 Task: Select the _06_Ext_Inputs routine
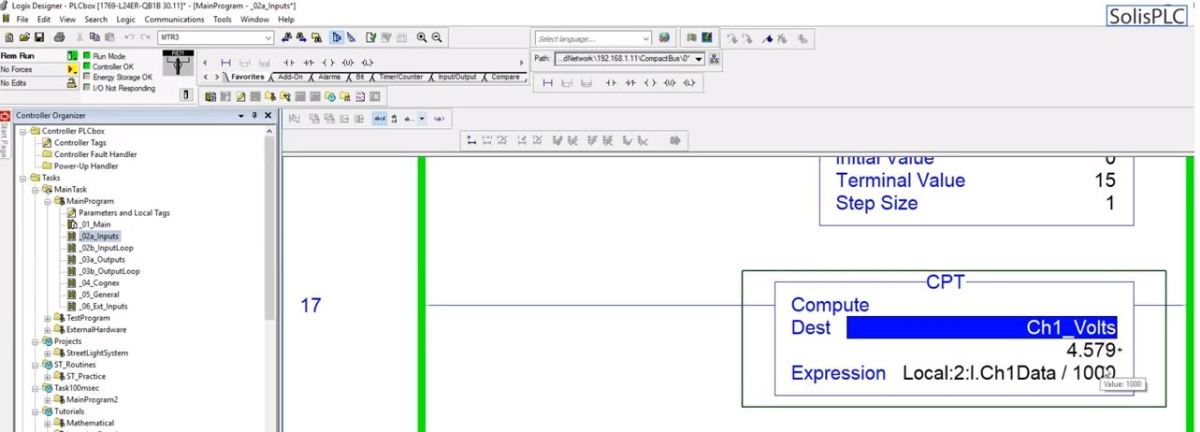102,306
